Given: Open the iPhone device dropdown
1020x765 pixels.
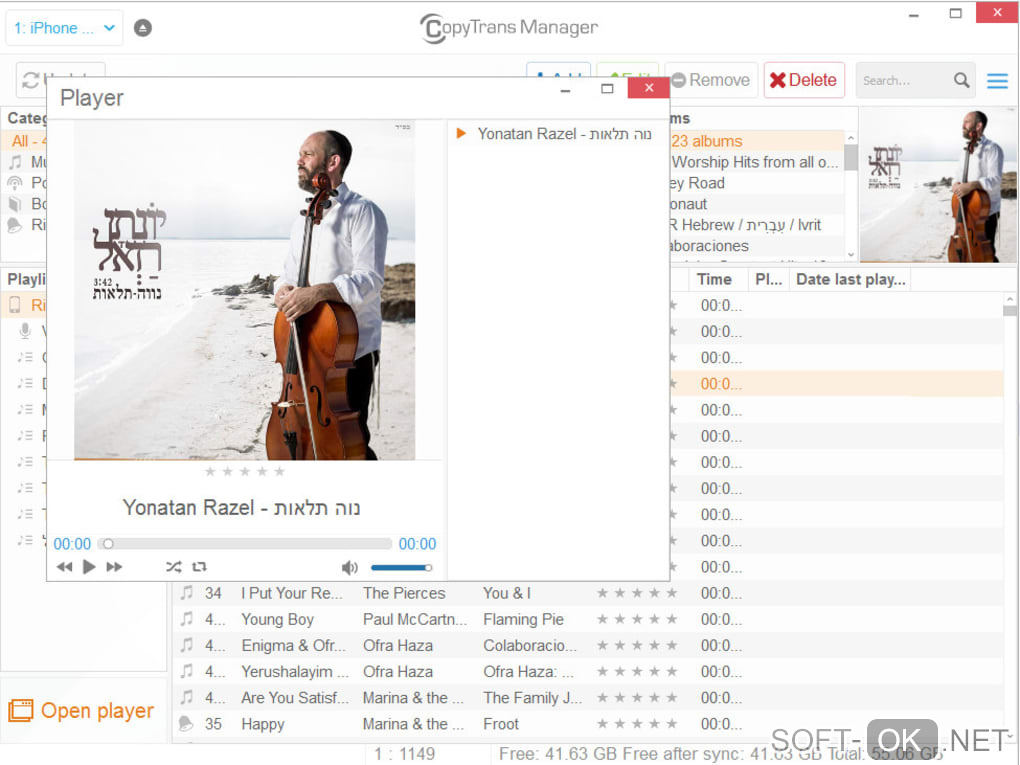Looking at the screenshot, I should point(64,28).
